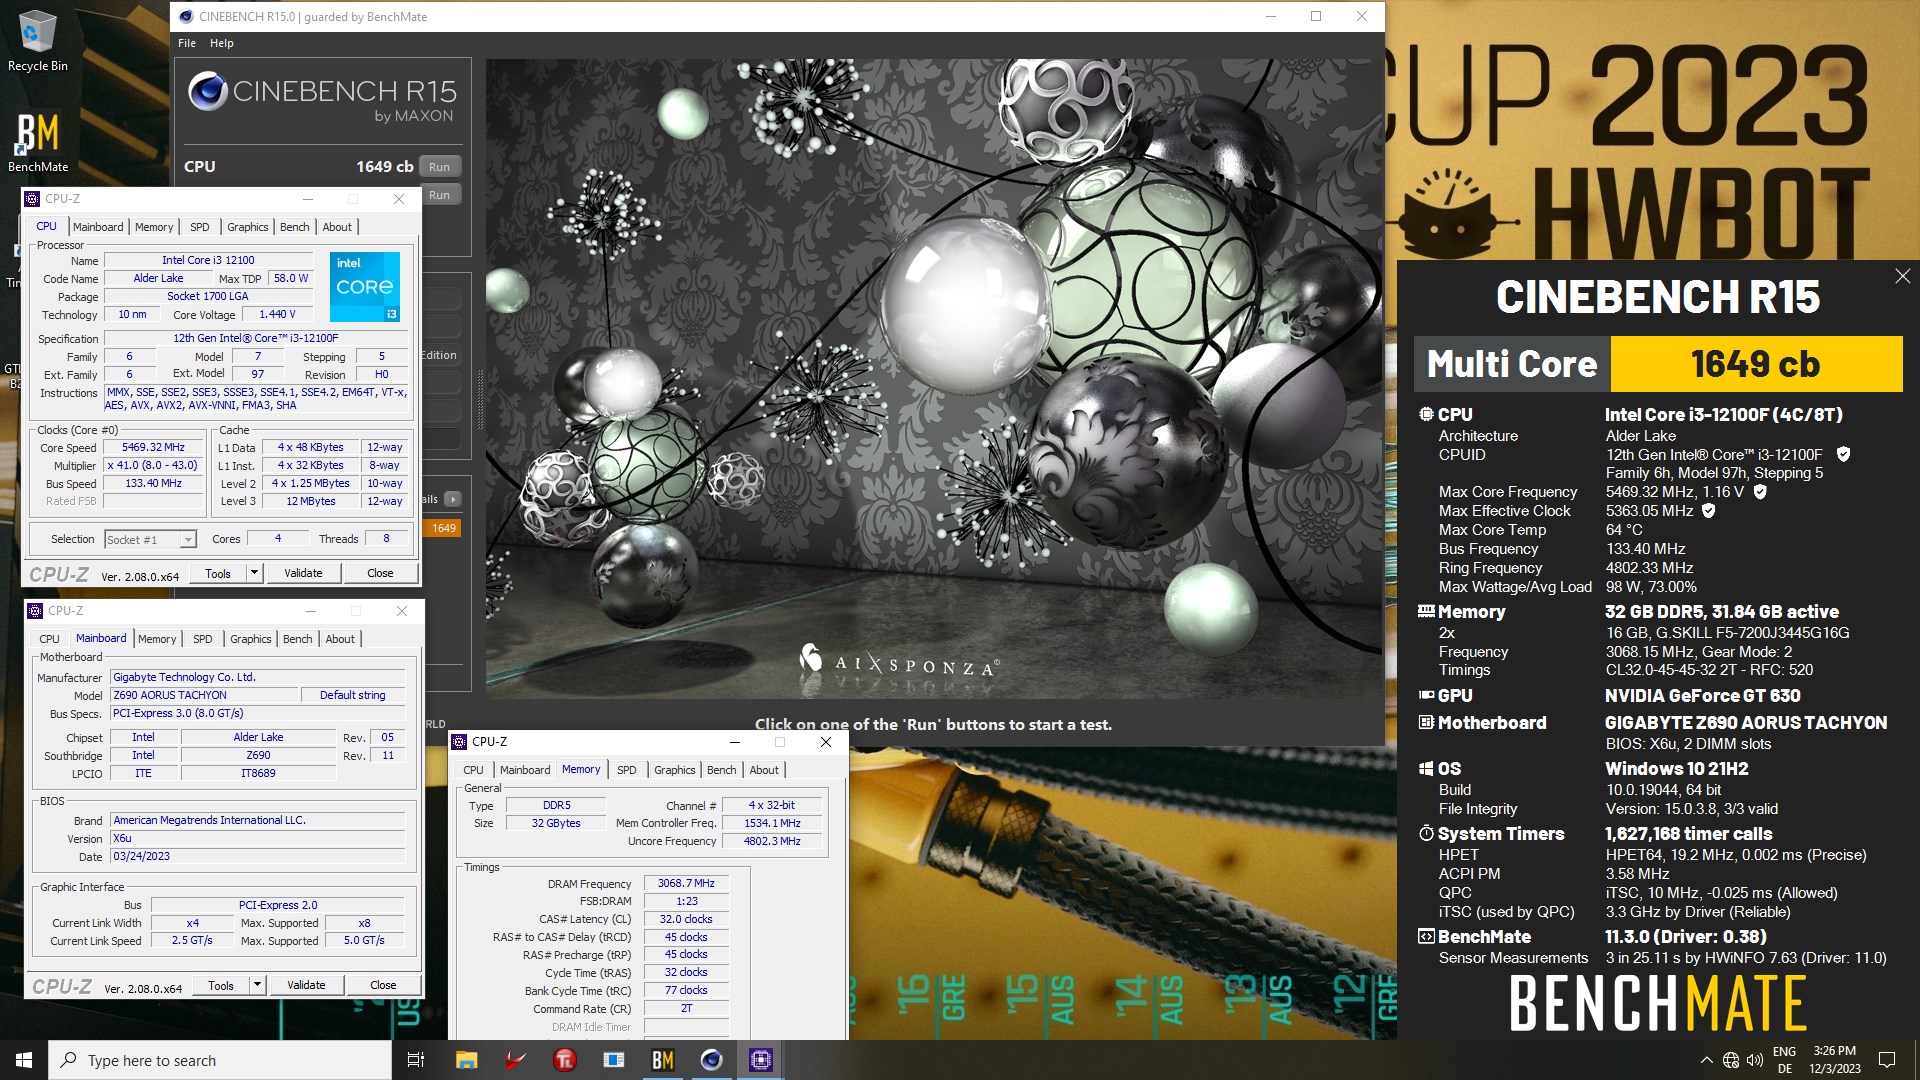Click the CPU chip icon in BenchMate panel
The image size is (1920, 1080).
click(1426, 414)
